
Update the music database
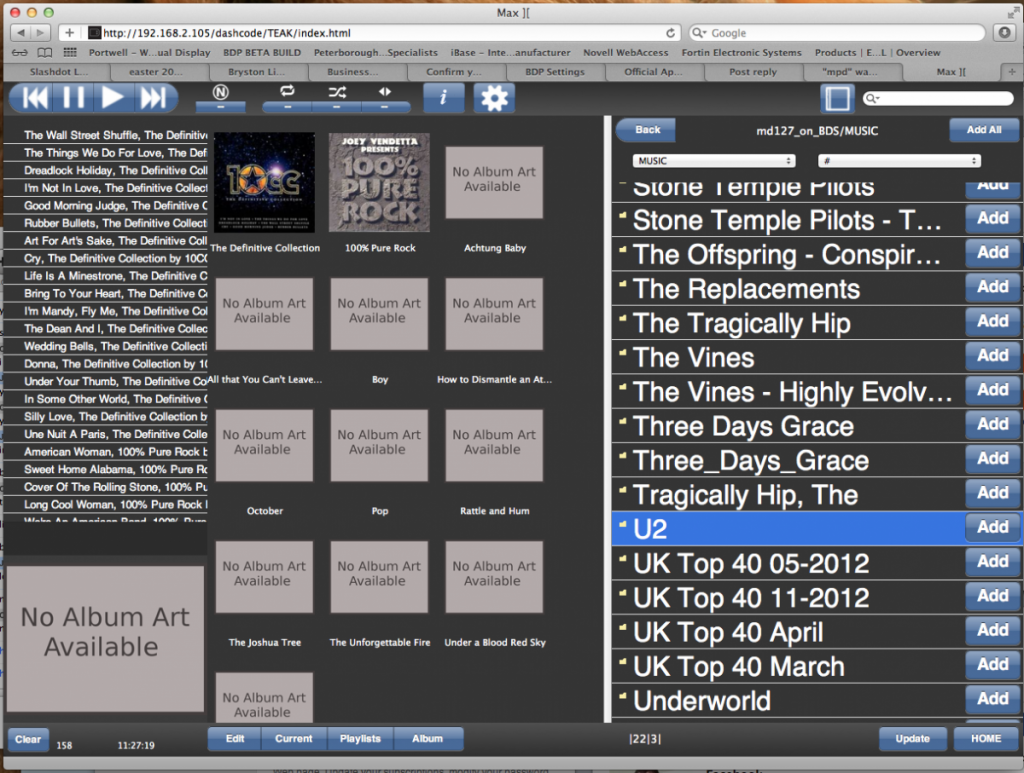tap(912, 738)
